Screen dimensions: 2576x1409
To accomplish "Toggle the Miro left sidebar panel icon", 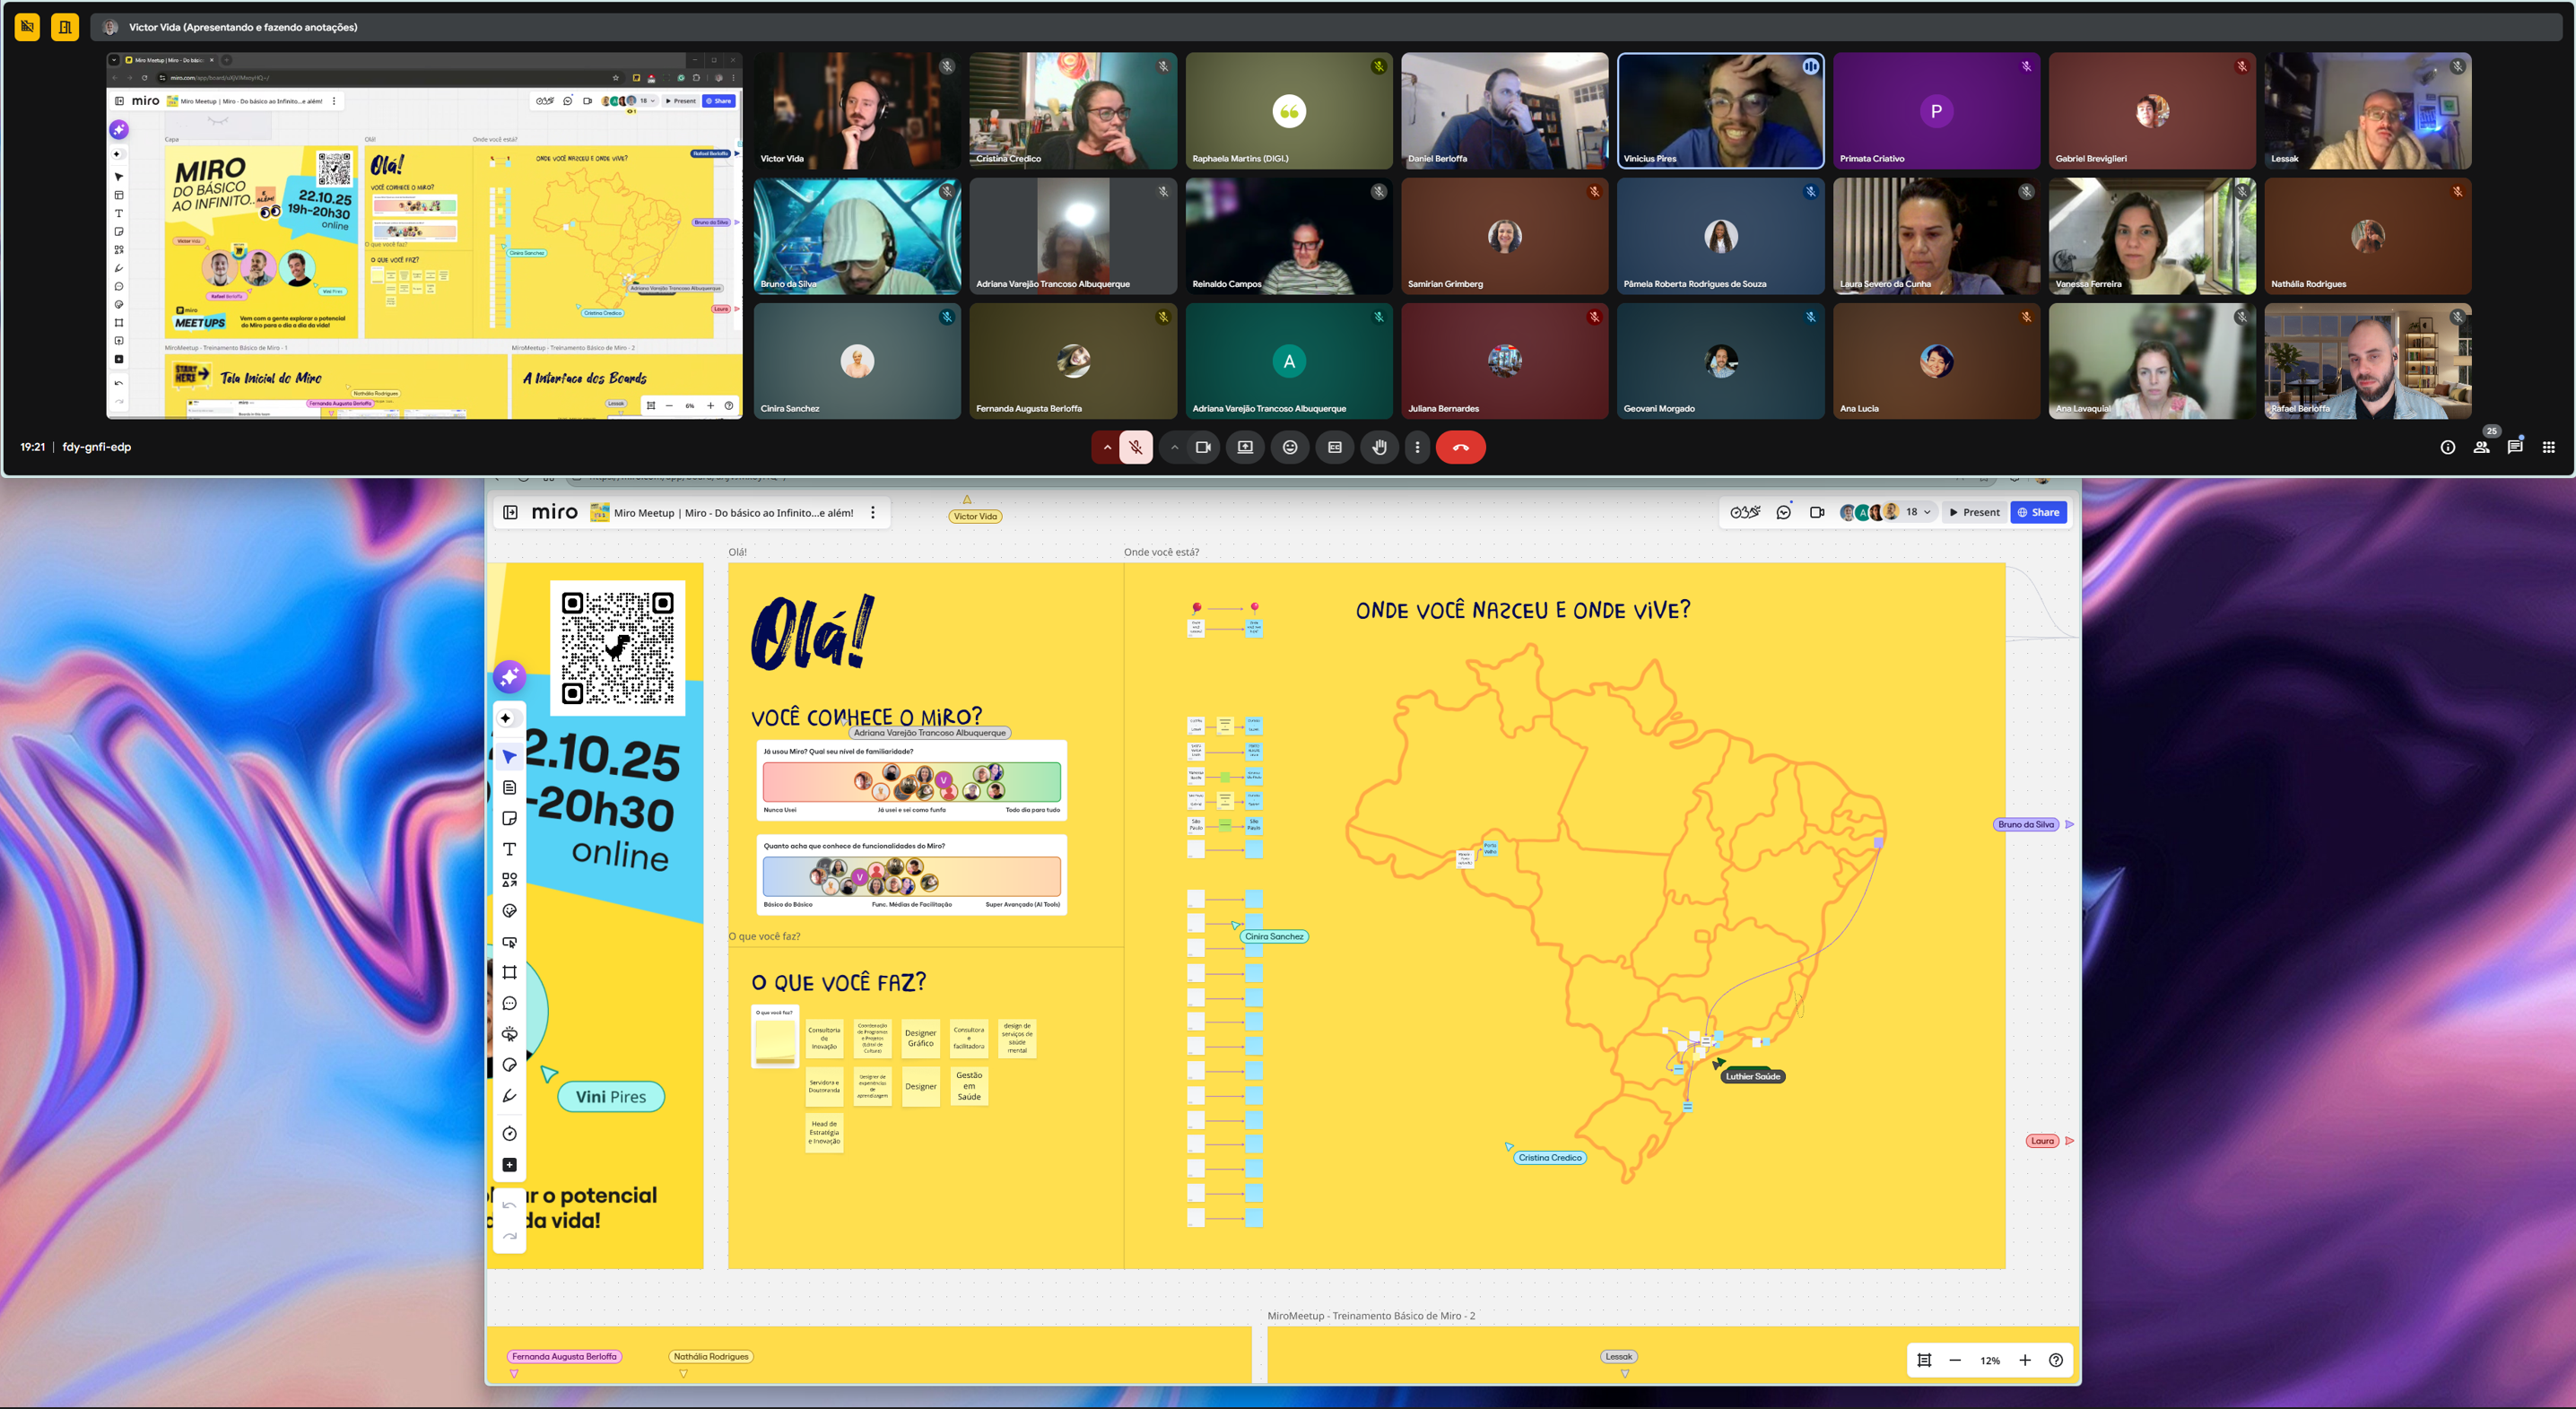I will 510,512.
